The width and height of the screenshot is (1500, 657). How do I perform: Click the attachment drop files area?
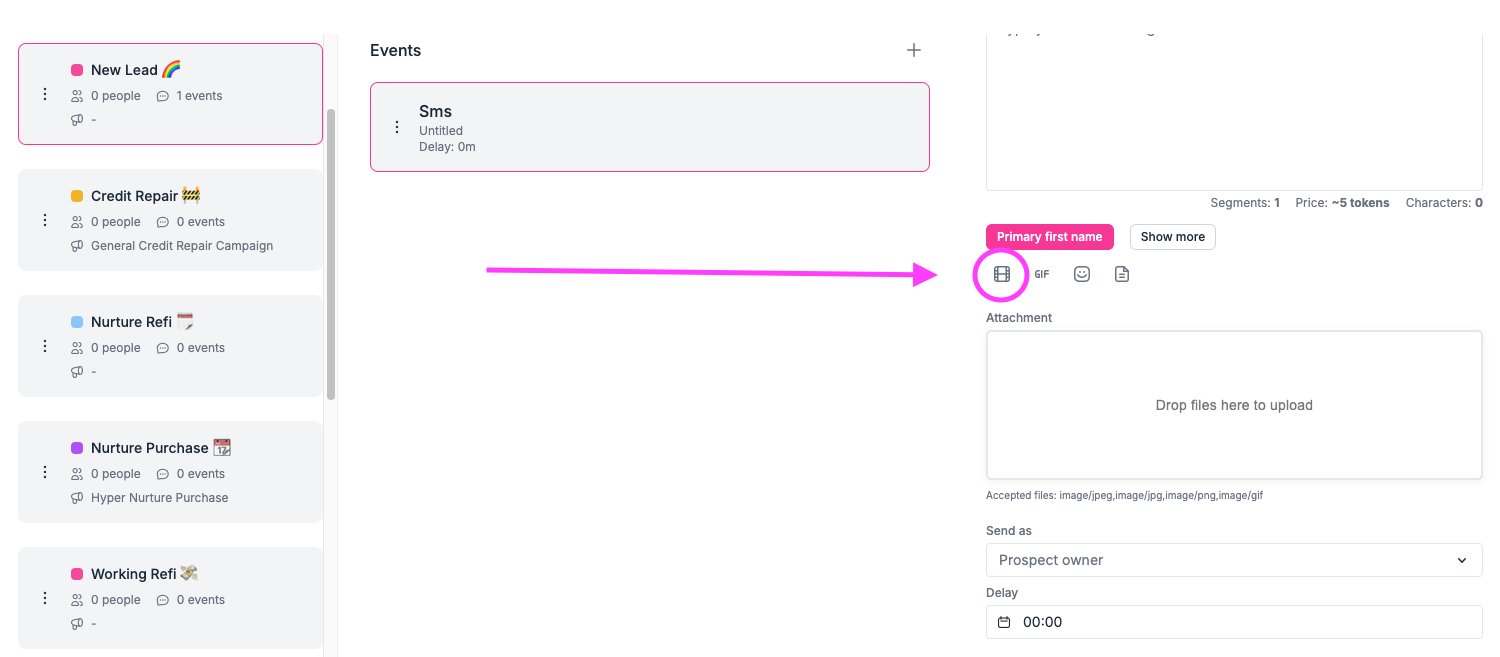click(1233, 405)
